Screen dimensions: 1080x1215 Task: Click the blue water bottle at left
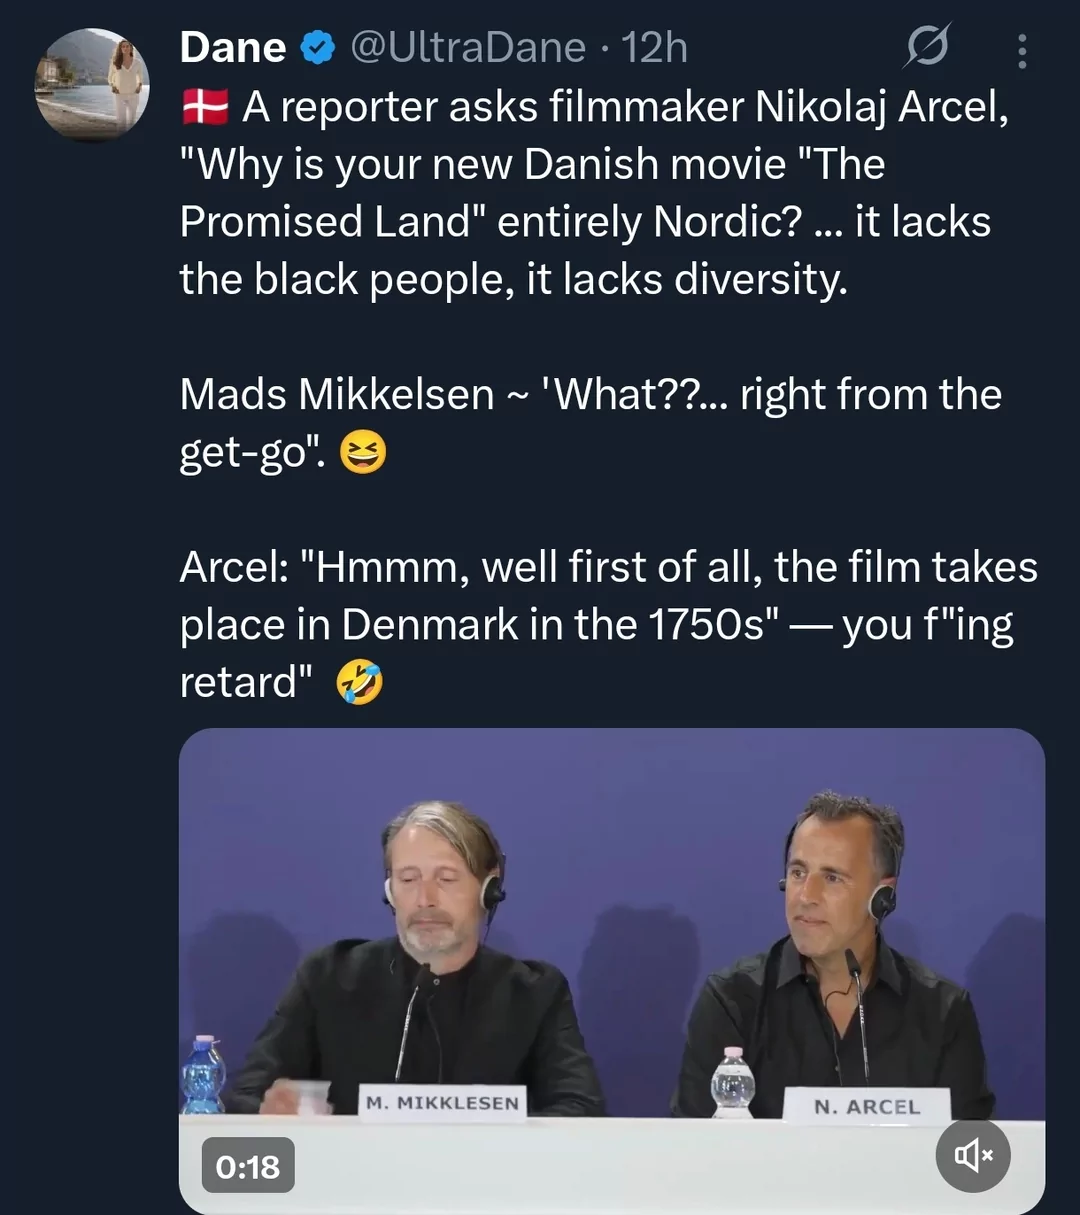(x=203, y=1075)
